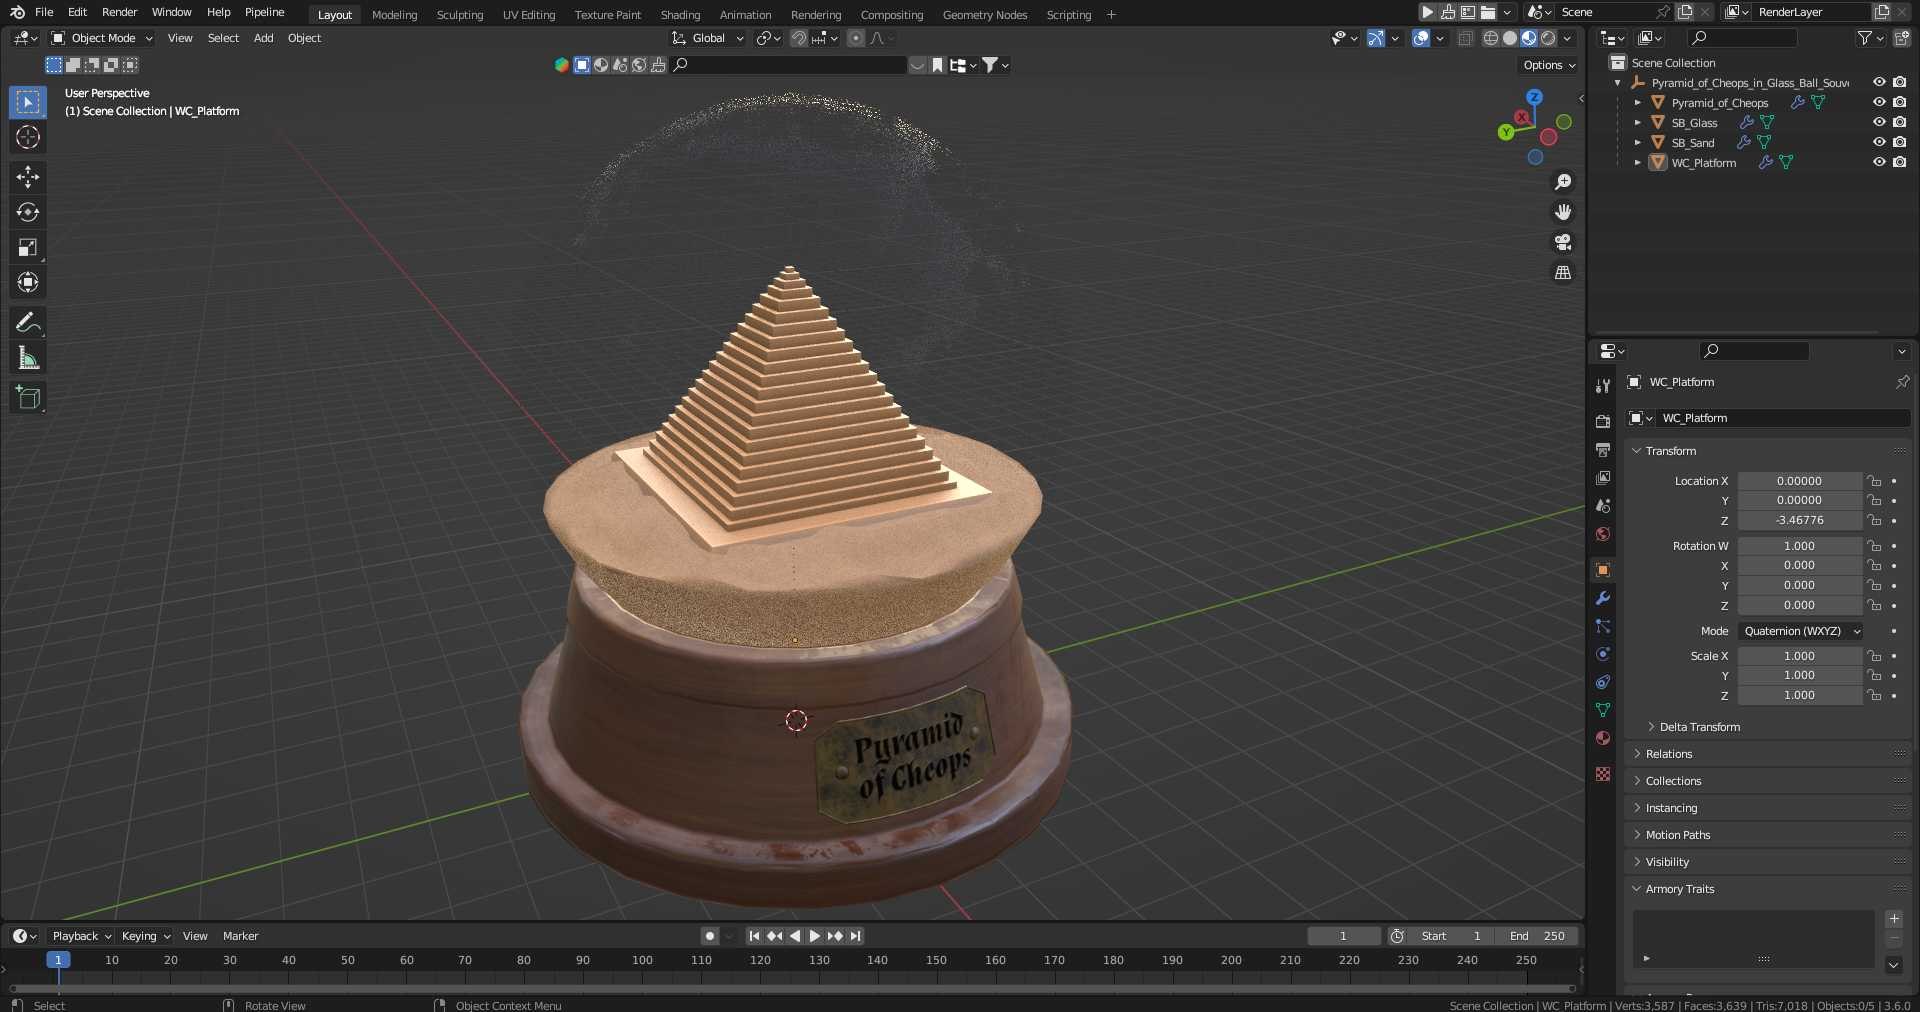The image size is (1920, 1012).
Task: Open the Global transform orientation dropdown
Action: click(x=708, y=38)
